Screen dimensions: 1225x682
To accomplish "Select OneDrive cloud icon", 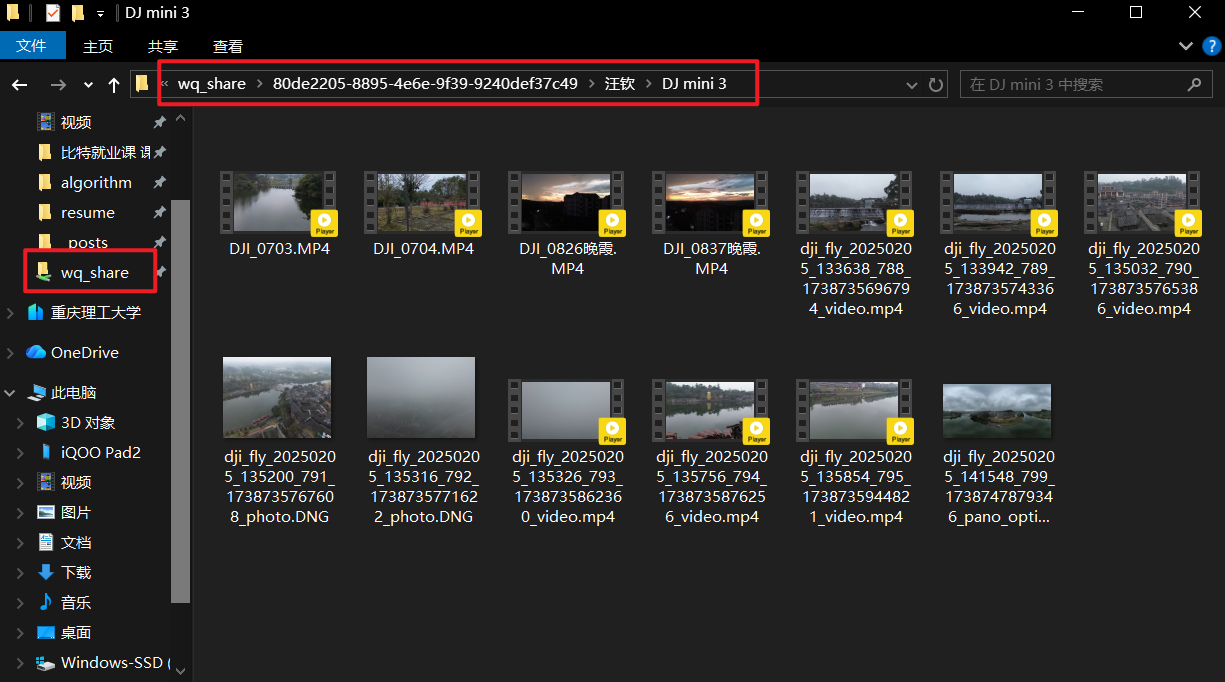I will [x=36, y=352].
